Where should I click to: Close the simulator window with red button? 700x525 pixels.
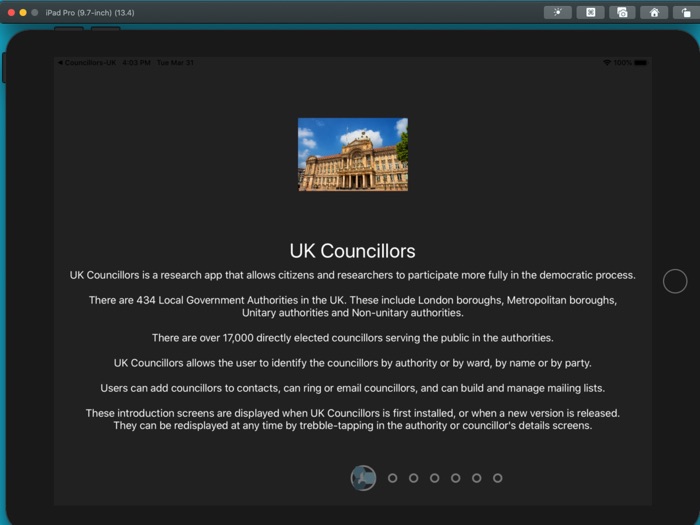pos(11,12)
